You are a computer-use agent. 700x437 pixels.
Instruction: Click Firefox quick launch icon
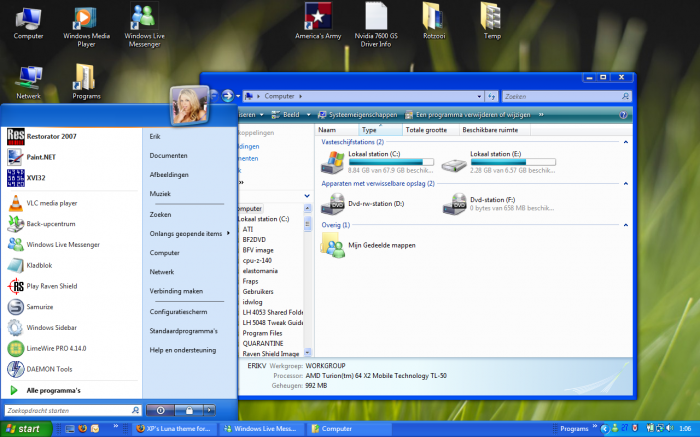click(82, 429)
